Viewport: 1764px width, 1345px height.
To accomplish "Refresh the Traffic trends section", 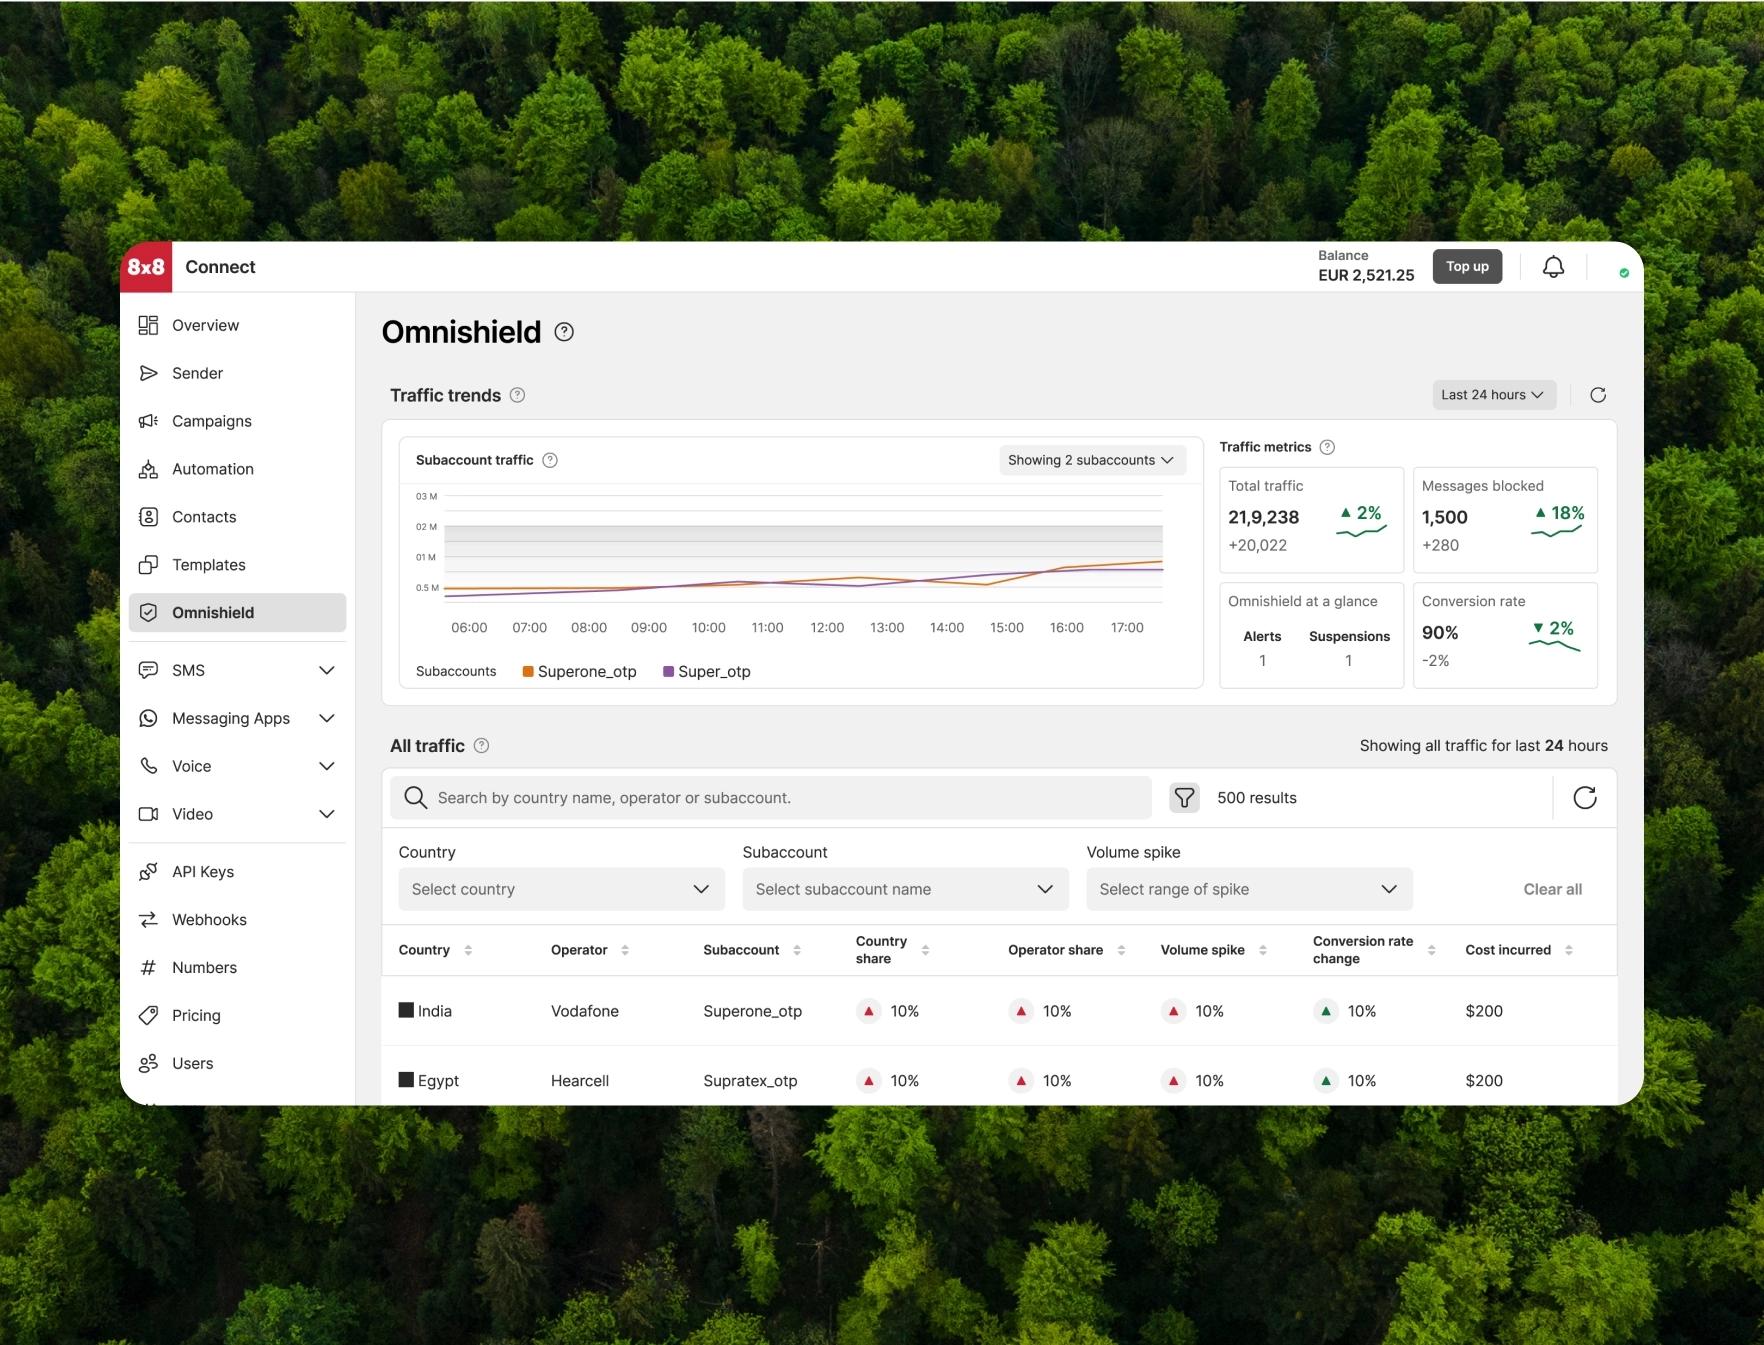I will coord(1598,395).
